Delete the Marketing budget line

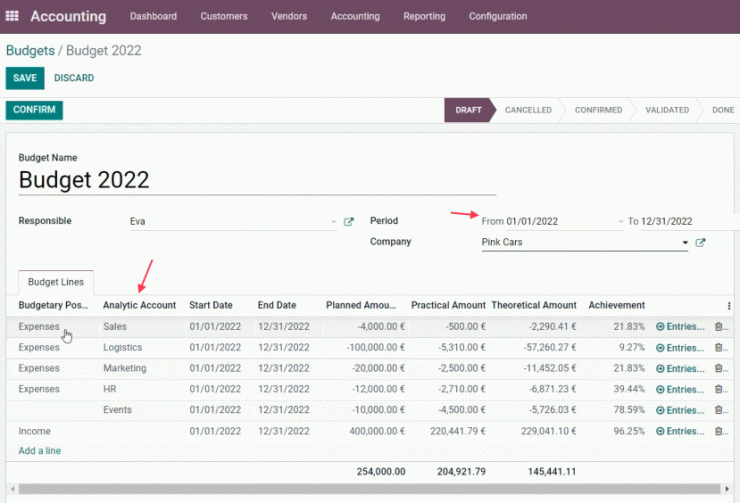click(x=719, y=369)
